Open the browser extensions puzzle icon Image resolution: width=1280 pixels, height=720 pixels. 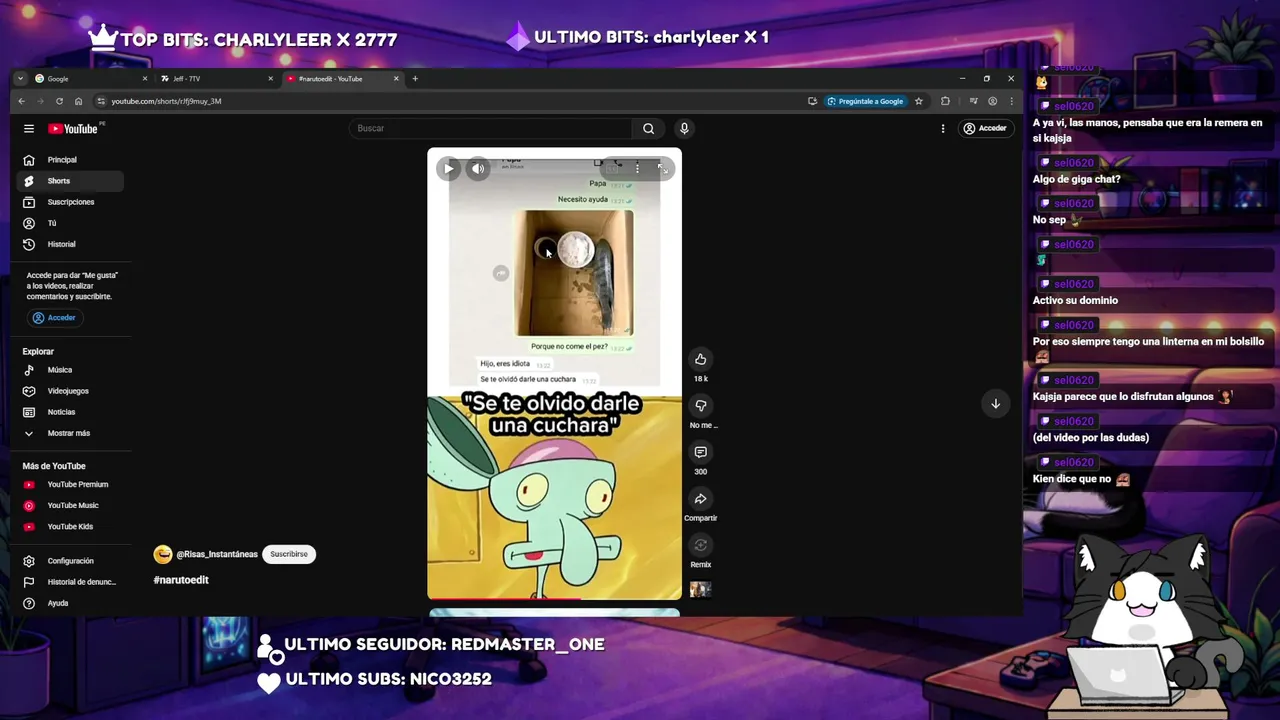click(x=945, y=101)
